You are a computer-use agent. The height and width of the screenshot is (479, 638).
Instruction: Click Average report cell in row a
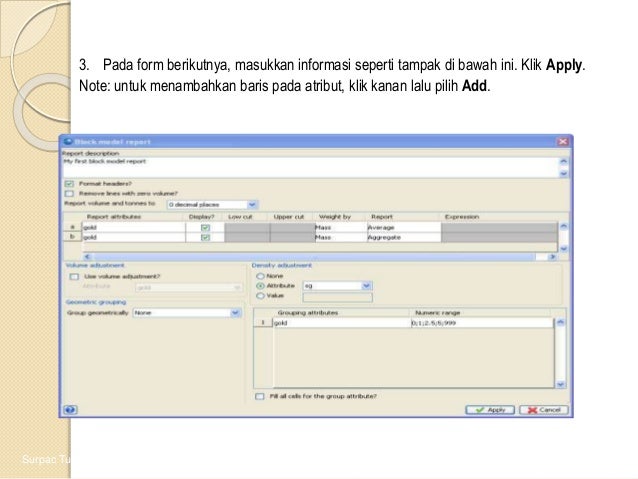coord(404,227)
